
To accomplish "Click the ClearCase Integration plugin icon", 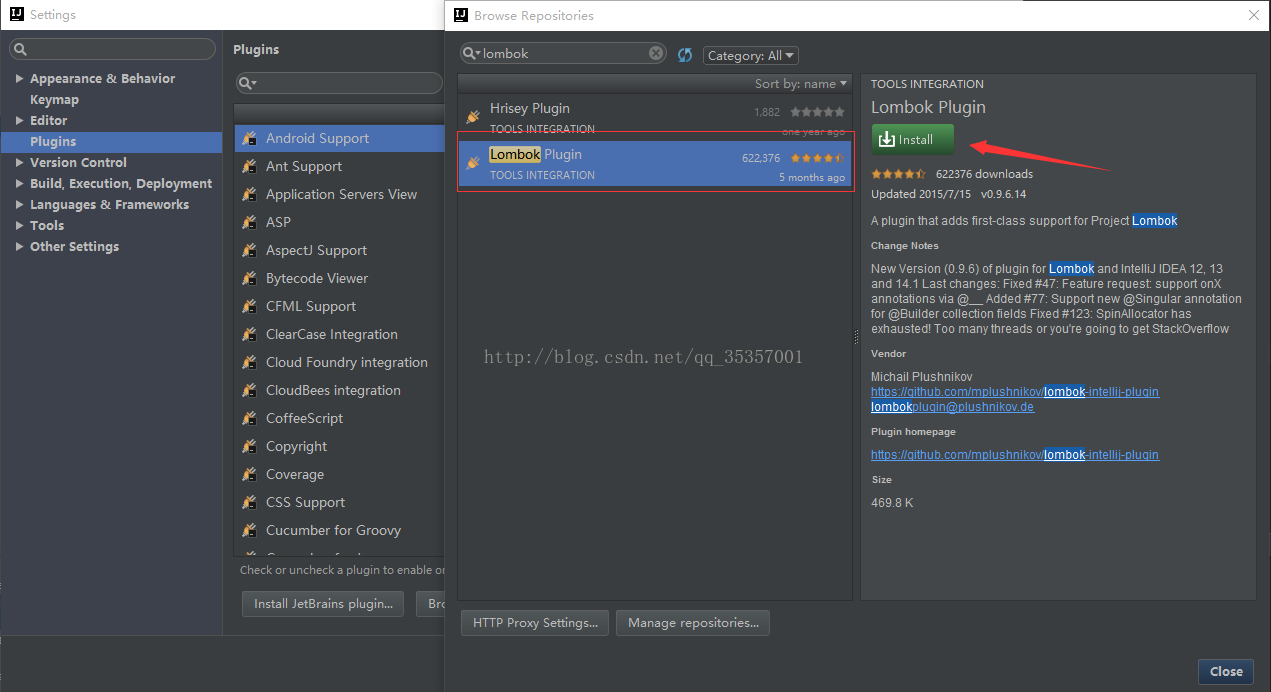I will click(x=249, y=334).
